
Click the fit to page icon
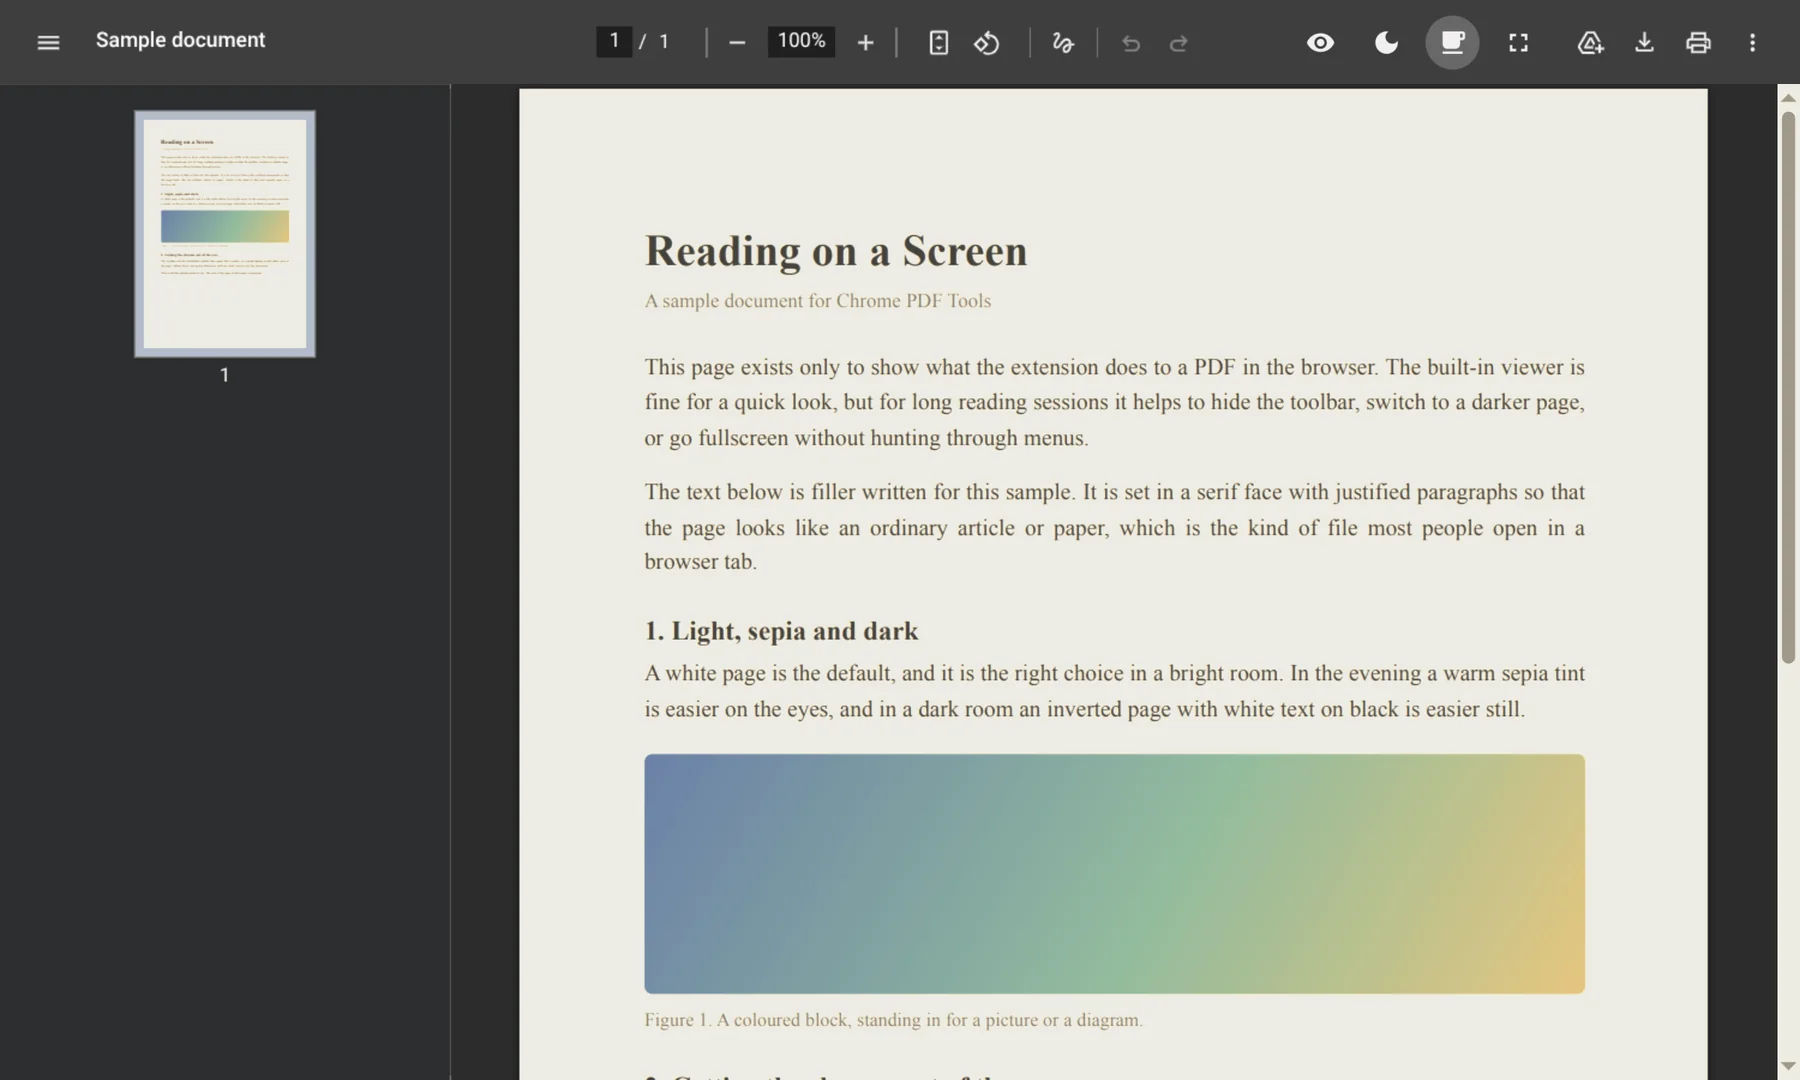point(938,42)
